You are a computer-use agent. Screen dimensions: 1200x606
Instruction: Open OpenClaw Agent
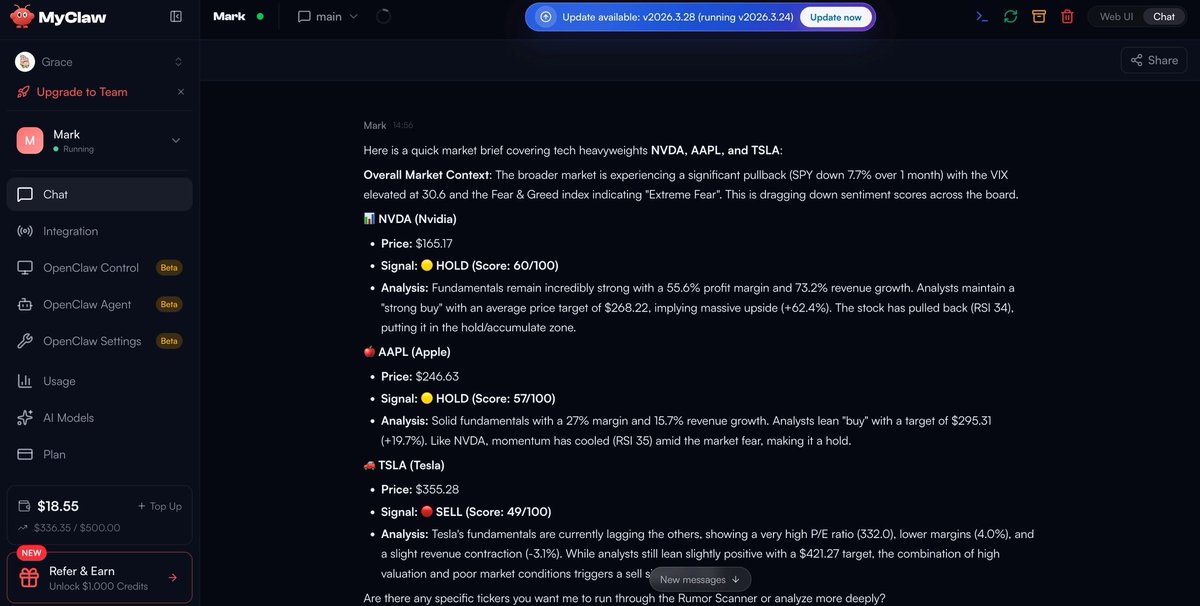pos(99,305)
